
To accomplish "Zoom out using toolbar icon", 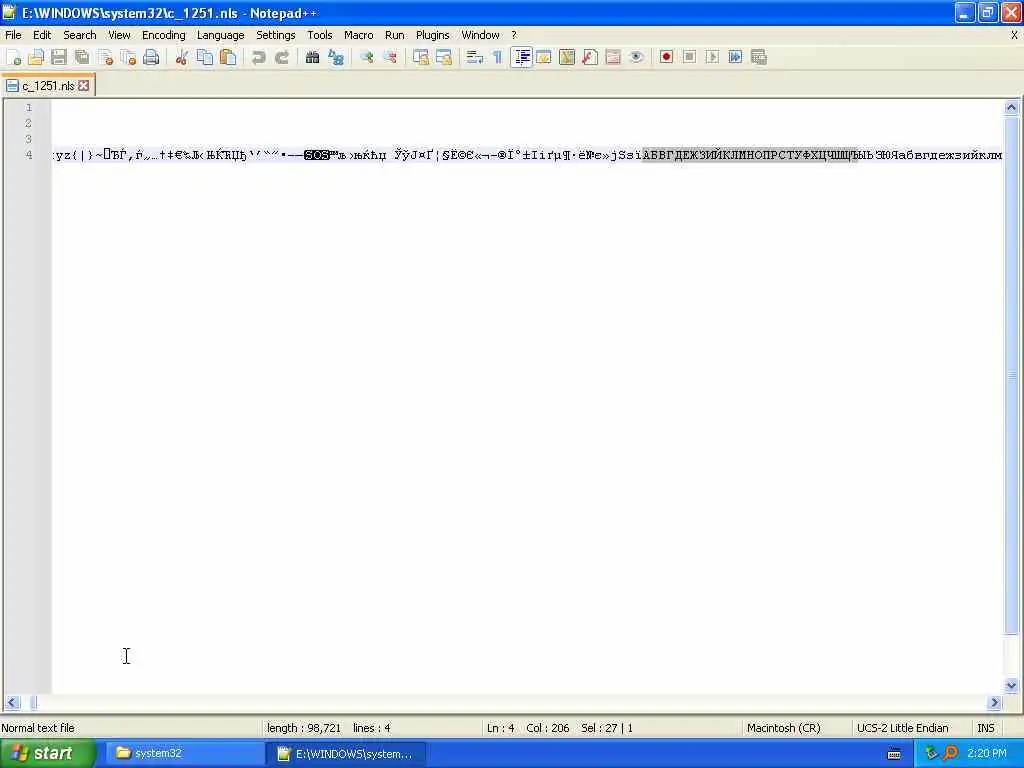I will pyautogui.click(x=390, y=57).
